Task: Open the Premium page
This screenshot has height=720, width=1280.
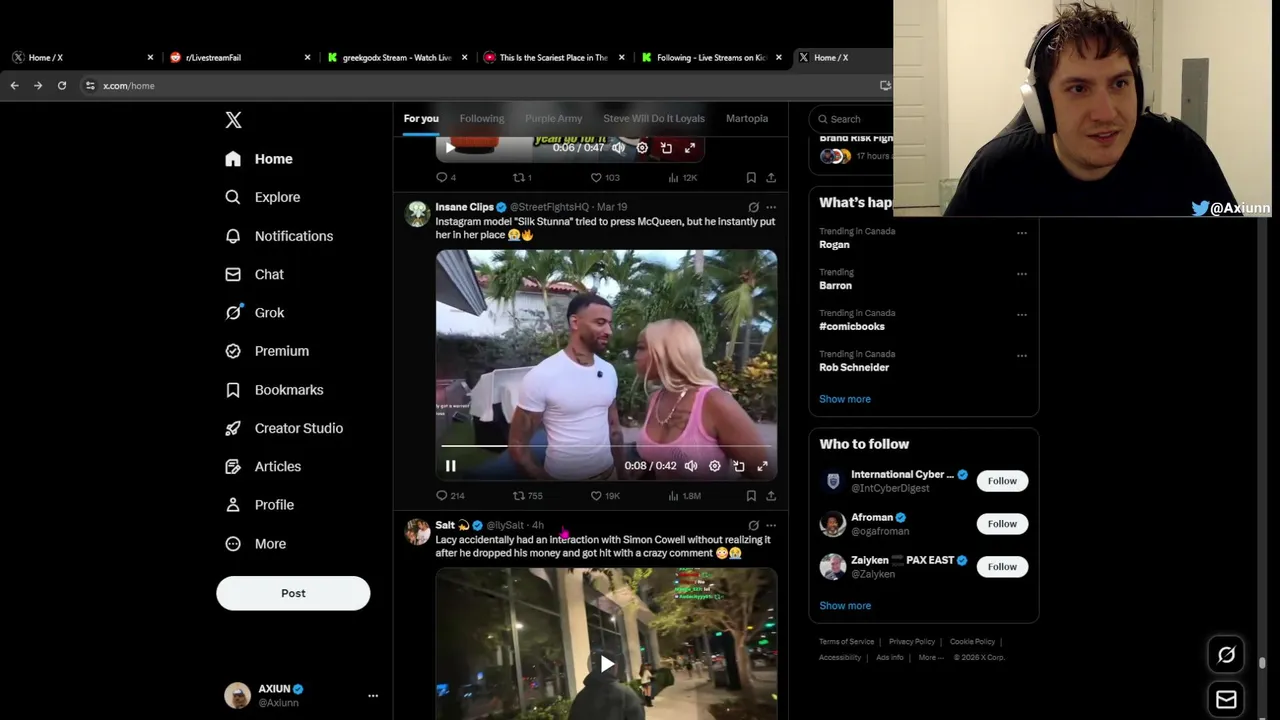Action: 267,351
